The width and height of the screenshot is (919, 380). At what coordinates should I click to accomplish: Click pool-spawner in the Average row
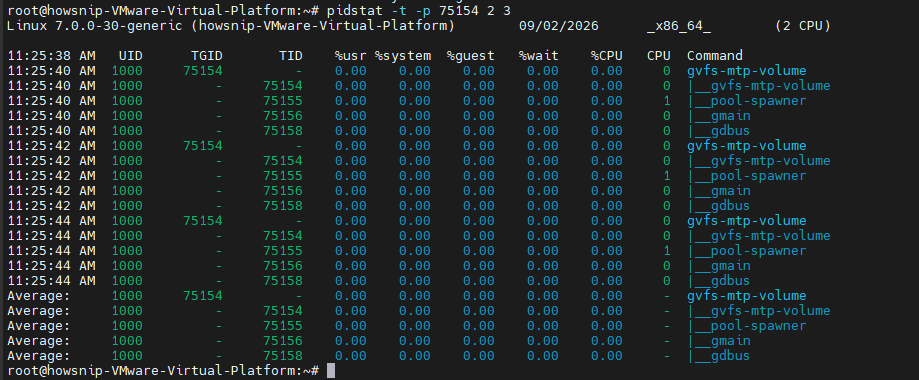(x=758, y=326)
